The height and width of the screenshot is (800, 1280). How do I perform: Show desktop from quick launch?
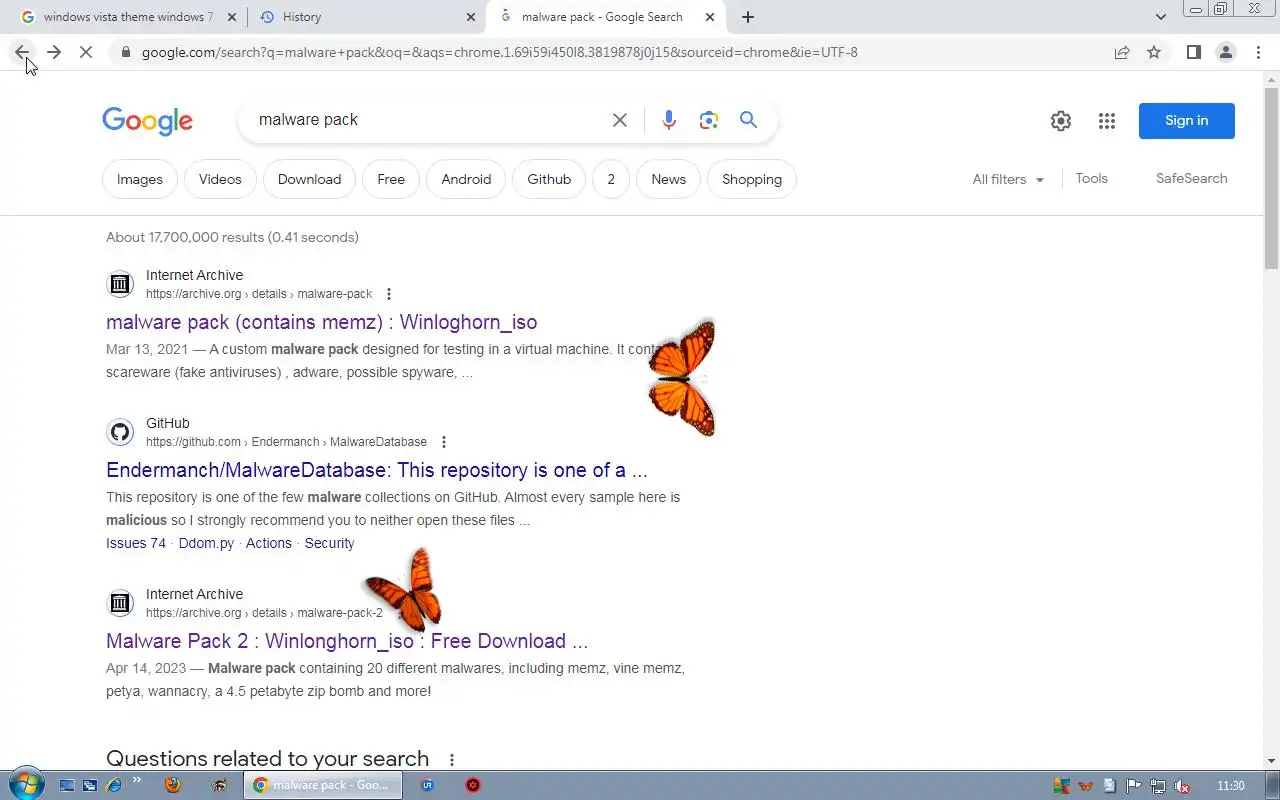[67, 785]
